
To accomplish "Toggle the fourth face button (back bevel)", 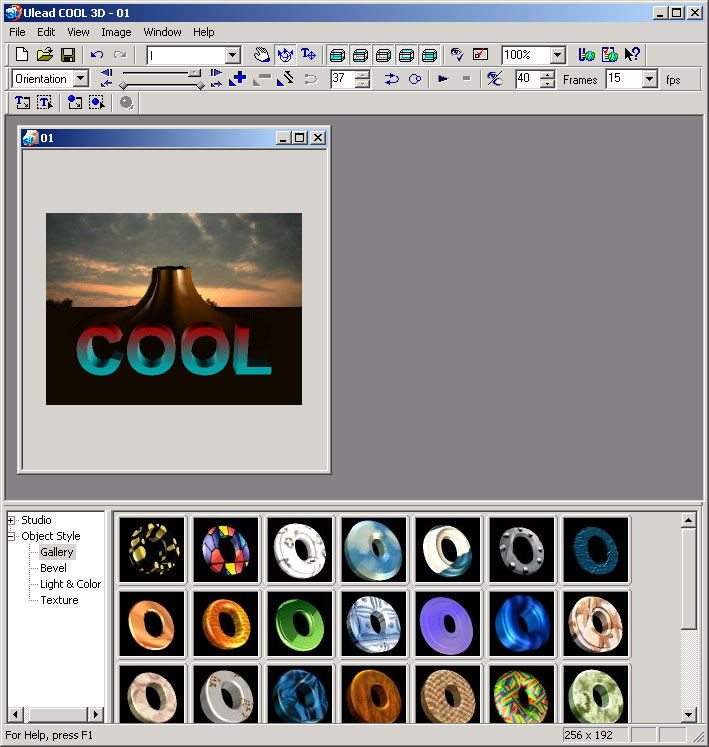I will (406, 55).
